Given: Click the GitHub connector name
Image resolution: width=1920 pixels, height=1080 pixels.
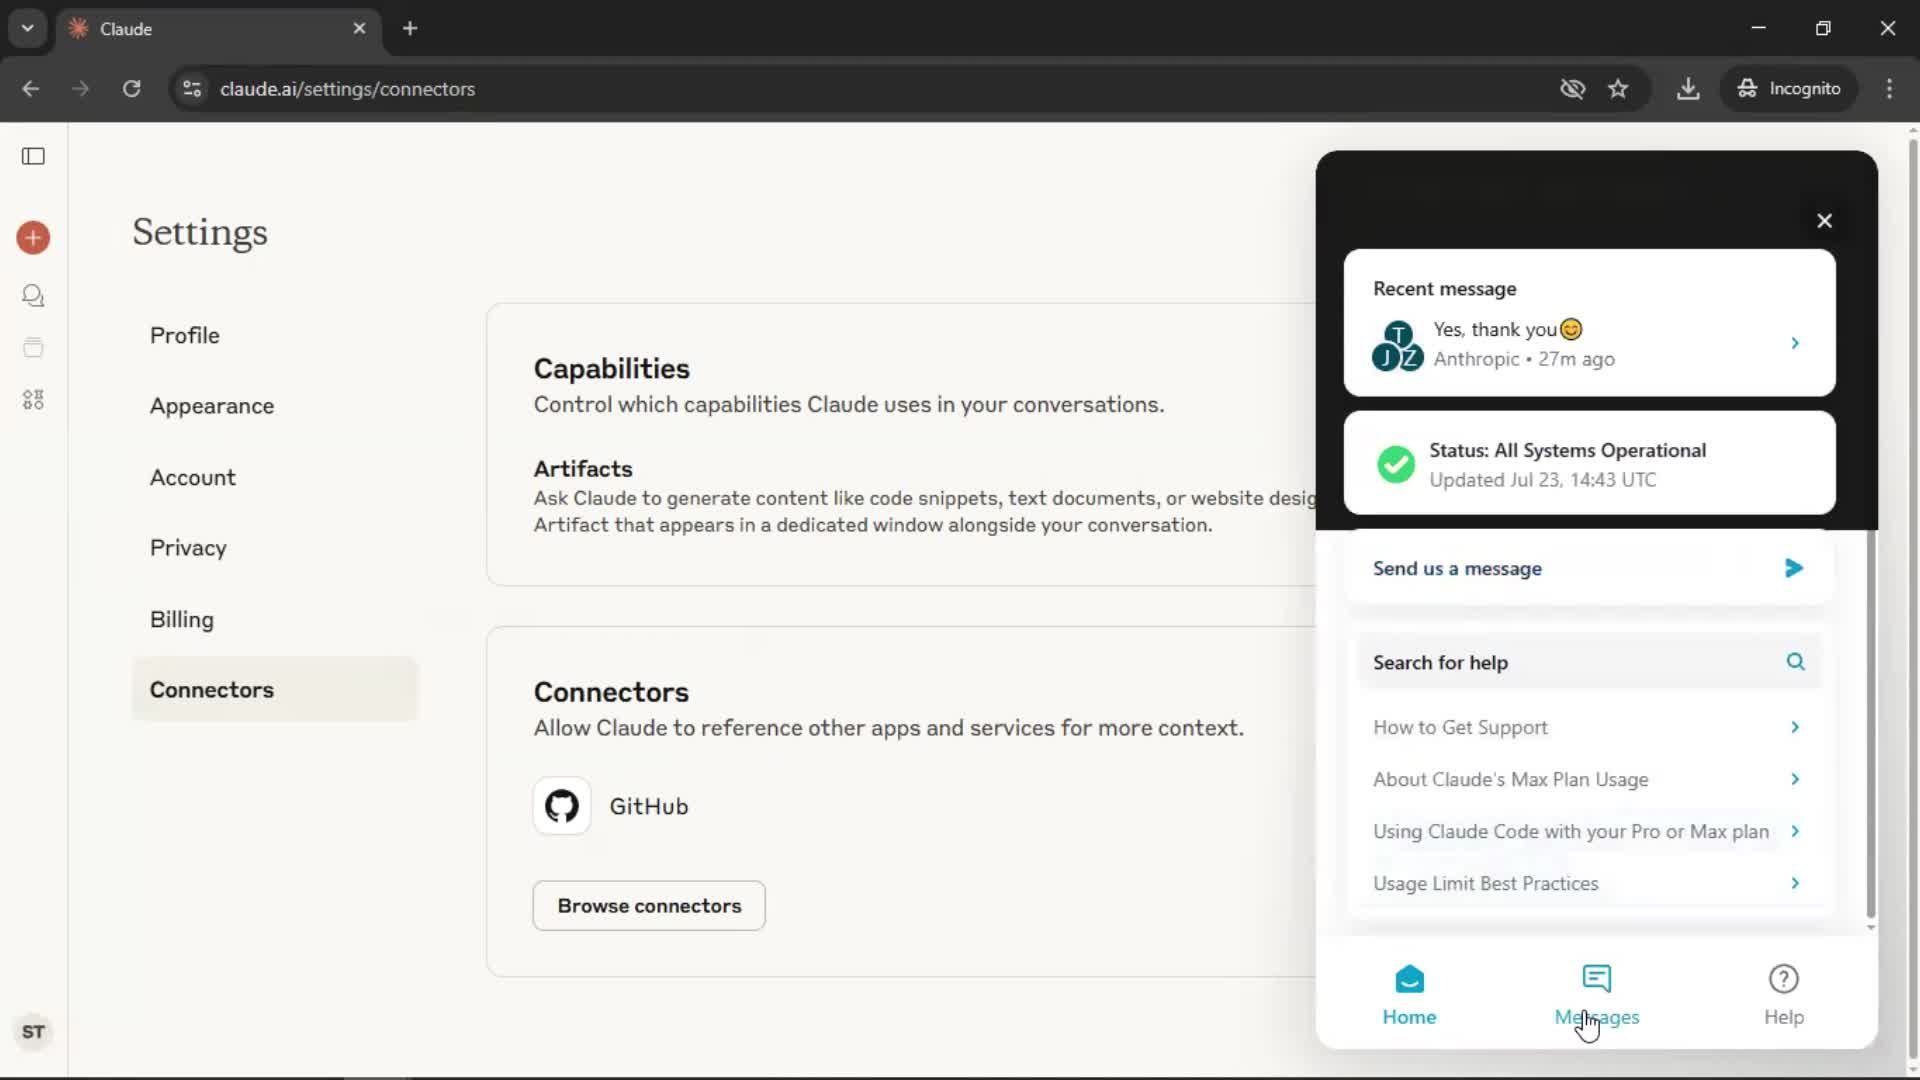Looking at the screenshot, I should pyautogui.click(x=649, y=806).
